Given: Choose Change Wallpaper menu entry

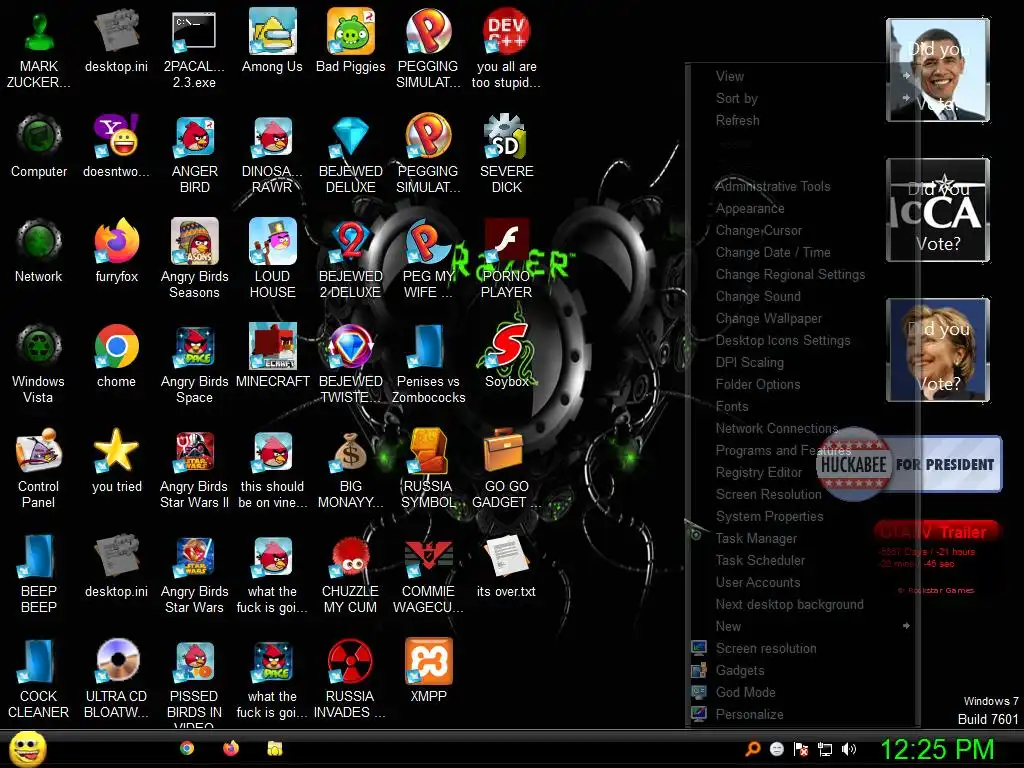Looking at the screenshot, I should [802, 318].
